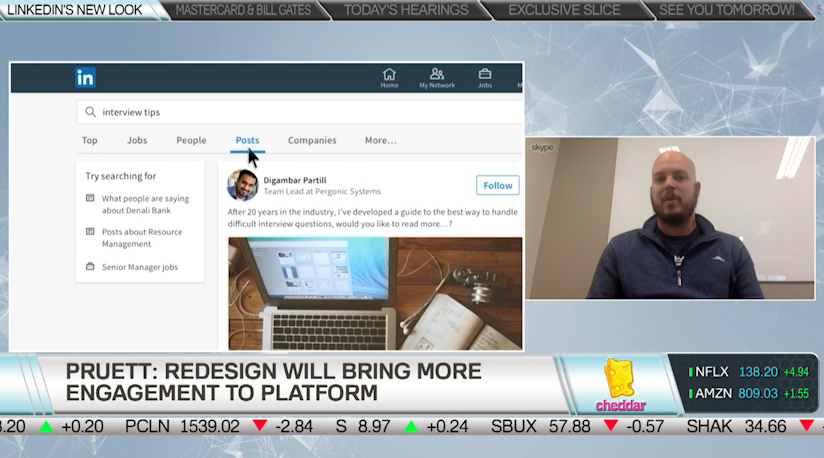Click the Cheddar cheese logo
824x458 pixels.
pos(620,384)
